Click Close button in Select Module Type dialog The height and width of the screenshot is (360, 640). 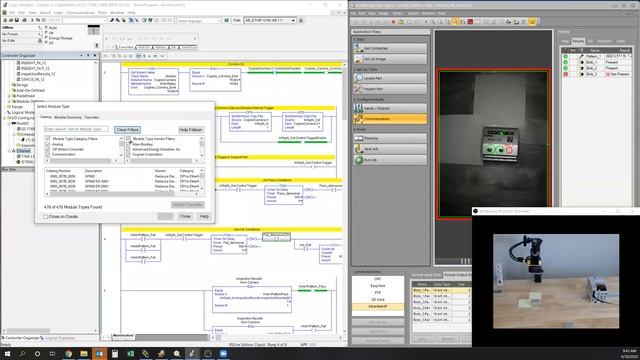(x=185, y=216)
